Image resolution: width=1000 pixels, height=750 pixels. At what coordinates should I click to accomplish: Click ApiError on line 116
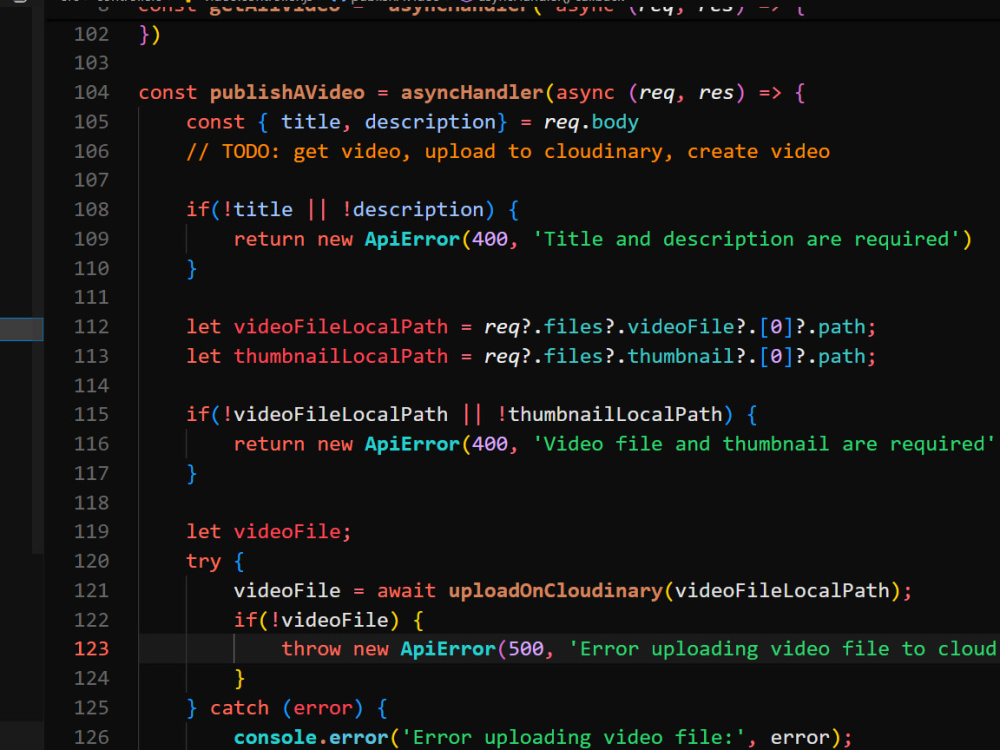click(x=412, y=444)
